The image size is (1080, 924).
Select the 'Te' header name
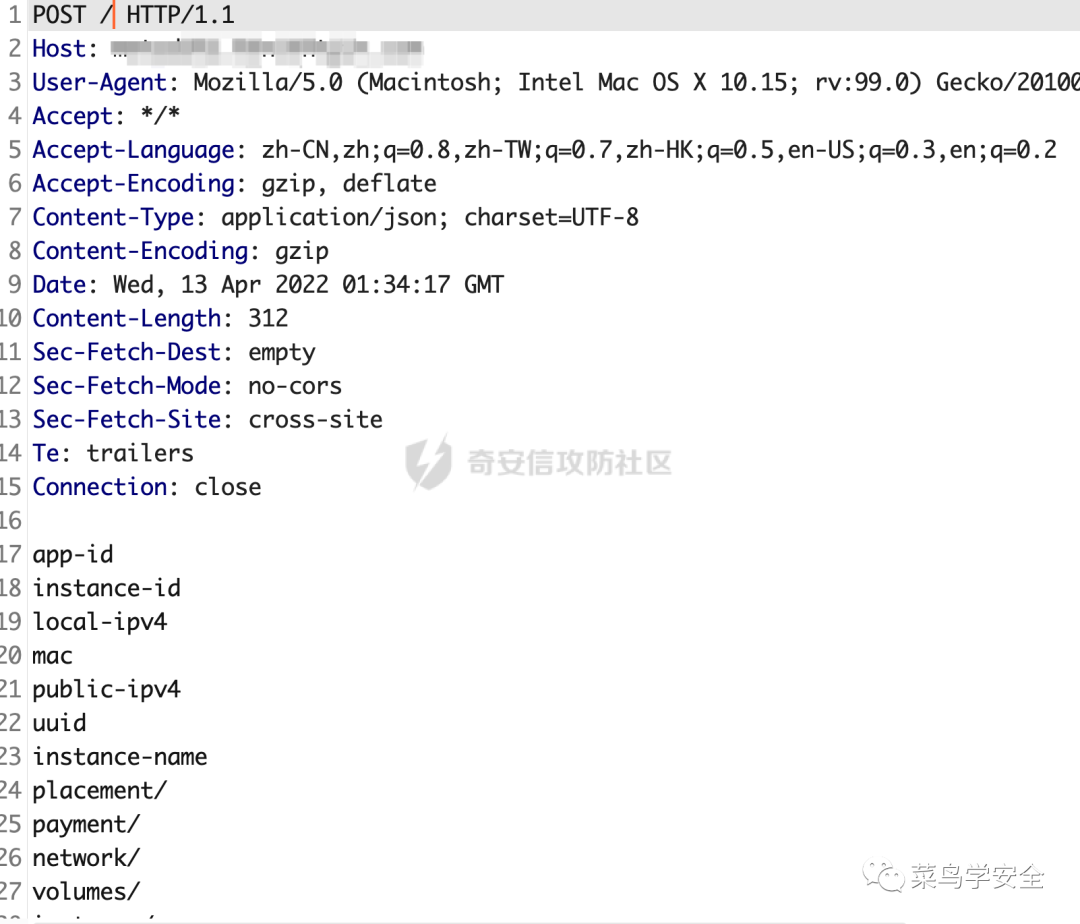(x=46, y=454)
